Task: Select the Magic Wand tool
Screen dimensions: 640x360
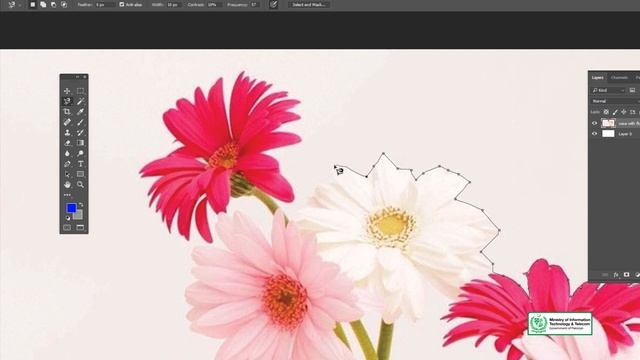Action: tap(80, 101)
